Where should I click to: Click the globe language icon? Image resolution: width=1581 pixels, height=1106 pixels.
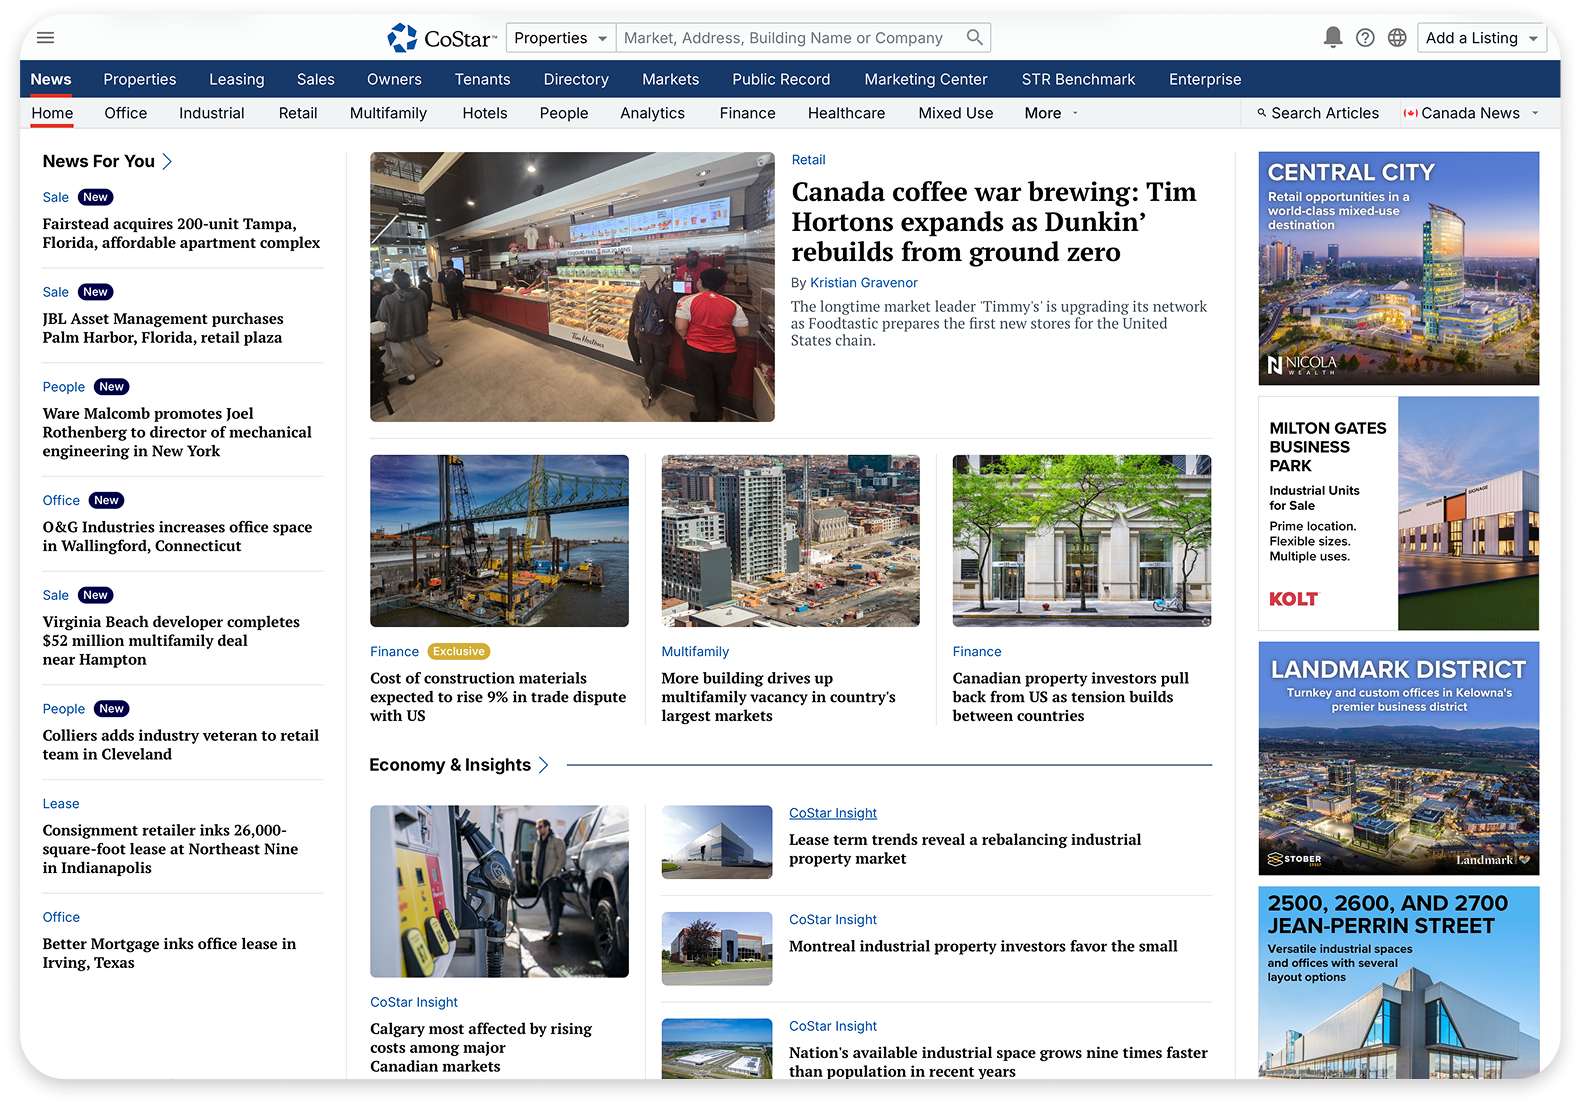click(1397, 38)
